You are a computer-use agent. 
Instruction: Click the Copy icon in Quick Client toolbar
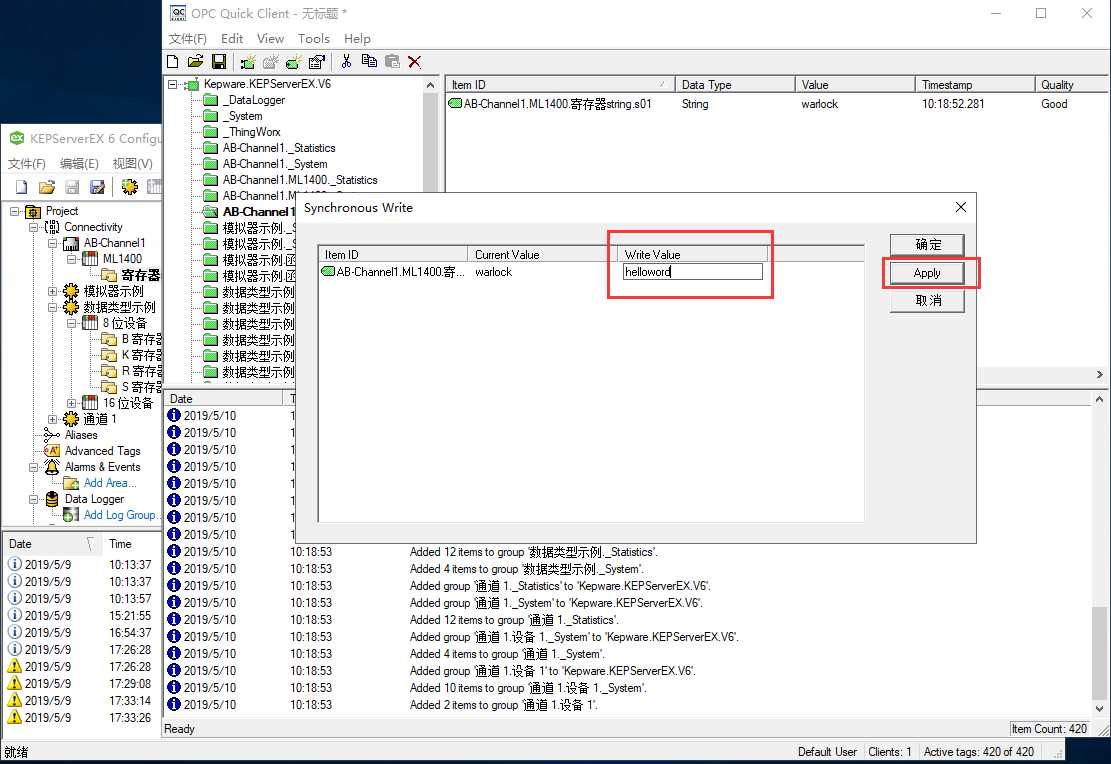[x=368, y=62]
